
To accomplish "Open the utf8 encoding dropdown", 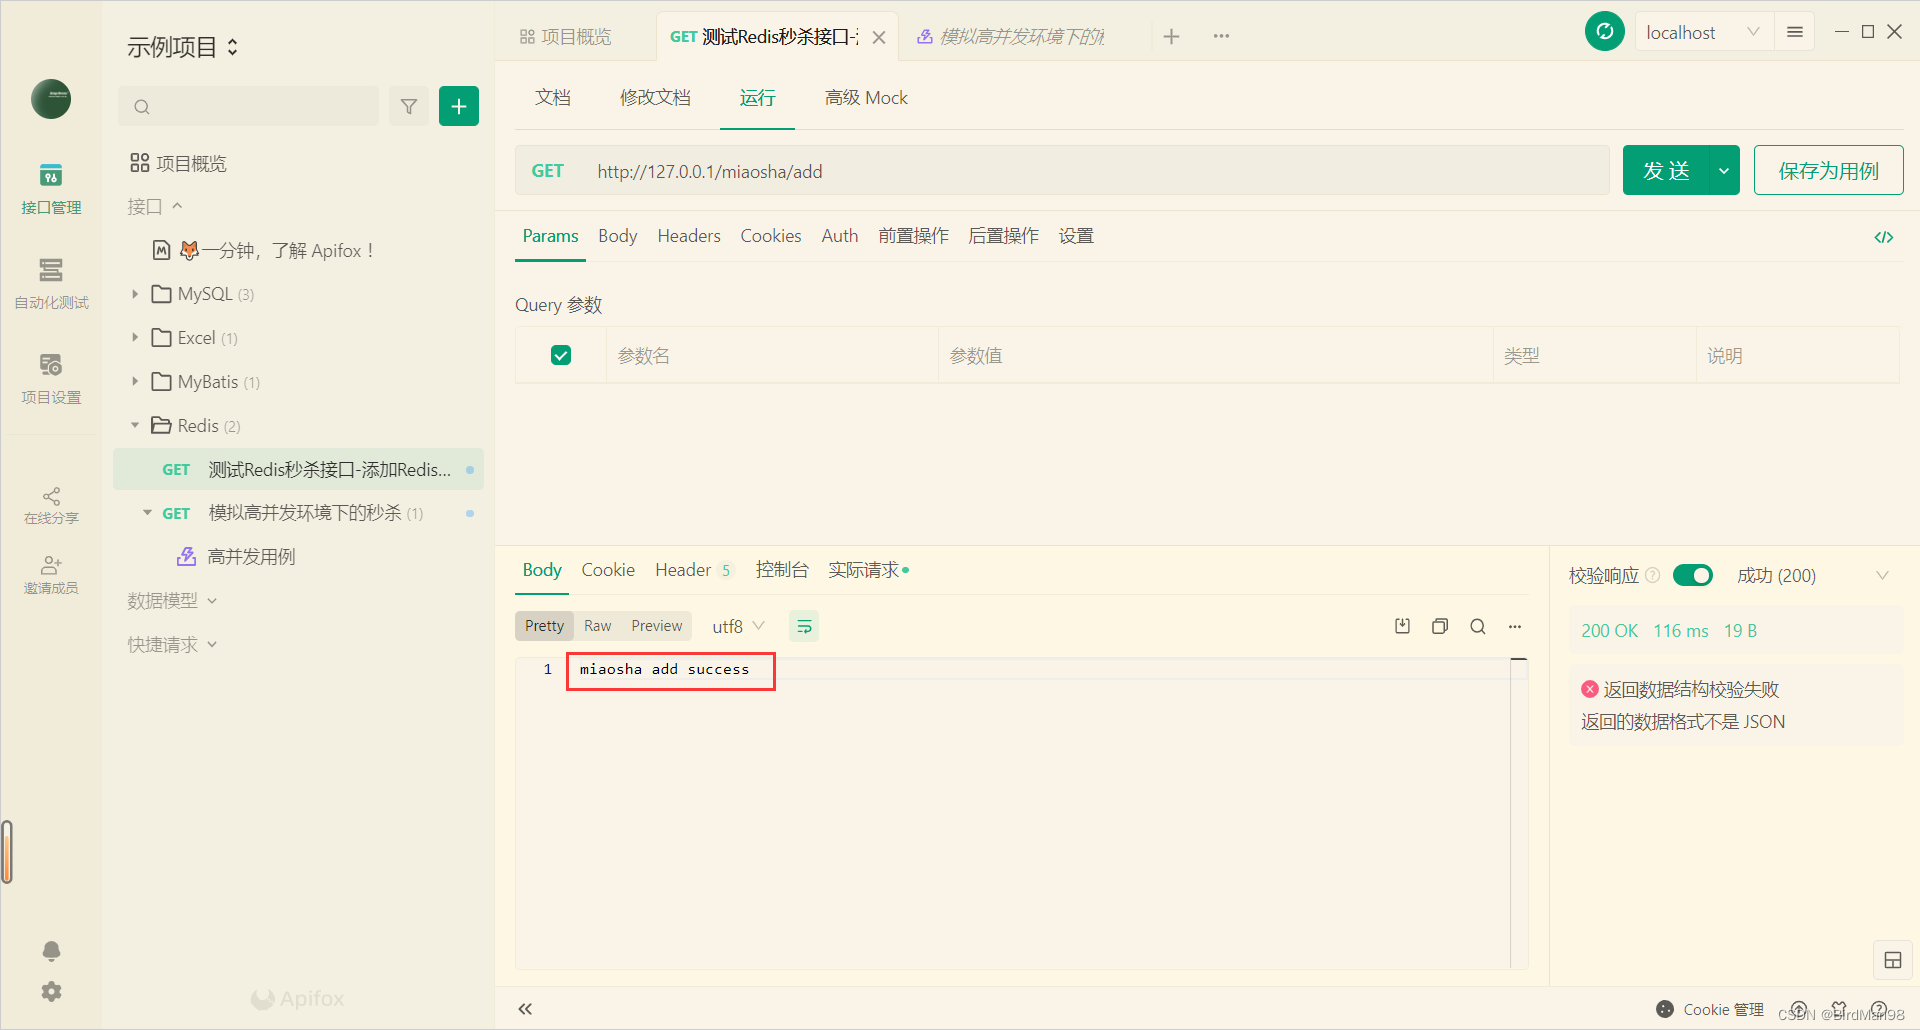I will pyautogui.click(x=738, y=626).
